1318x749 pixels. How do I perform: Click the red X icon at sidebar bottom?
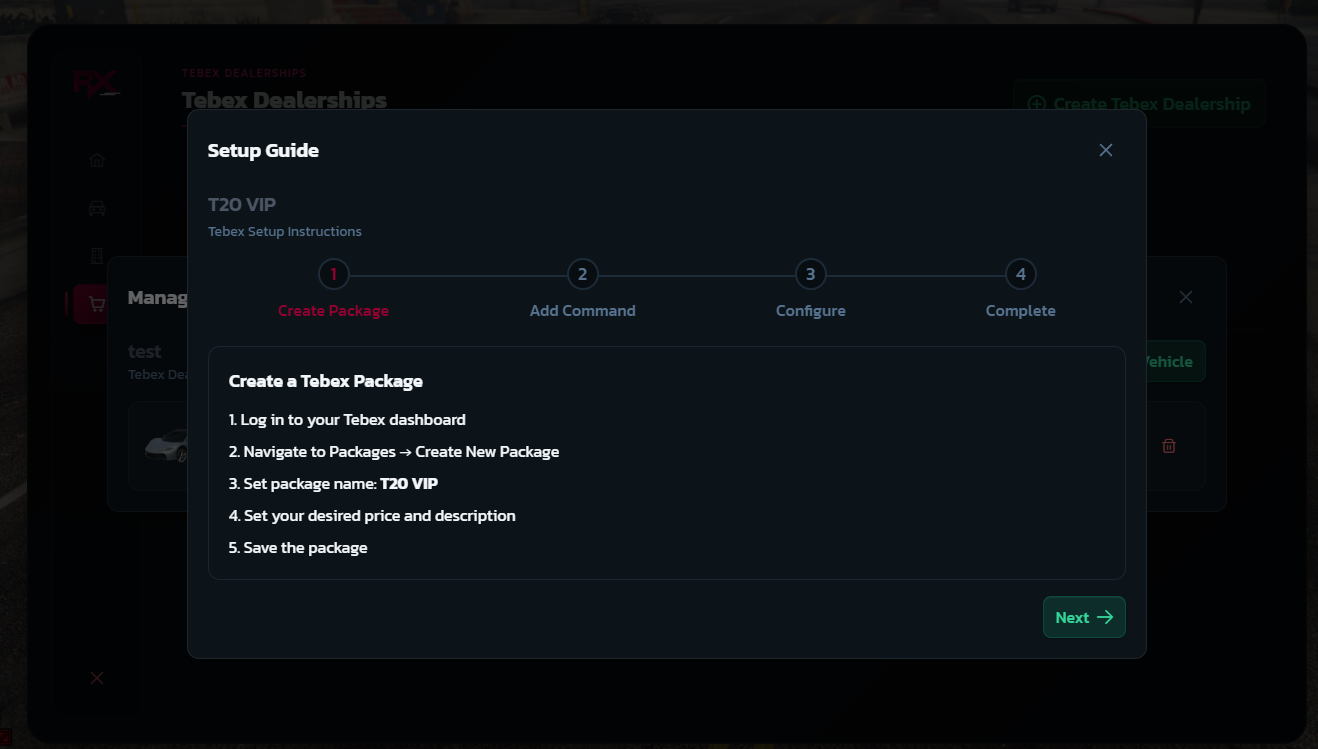(x=96, y=678)
